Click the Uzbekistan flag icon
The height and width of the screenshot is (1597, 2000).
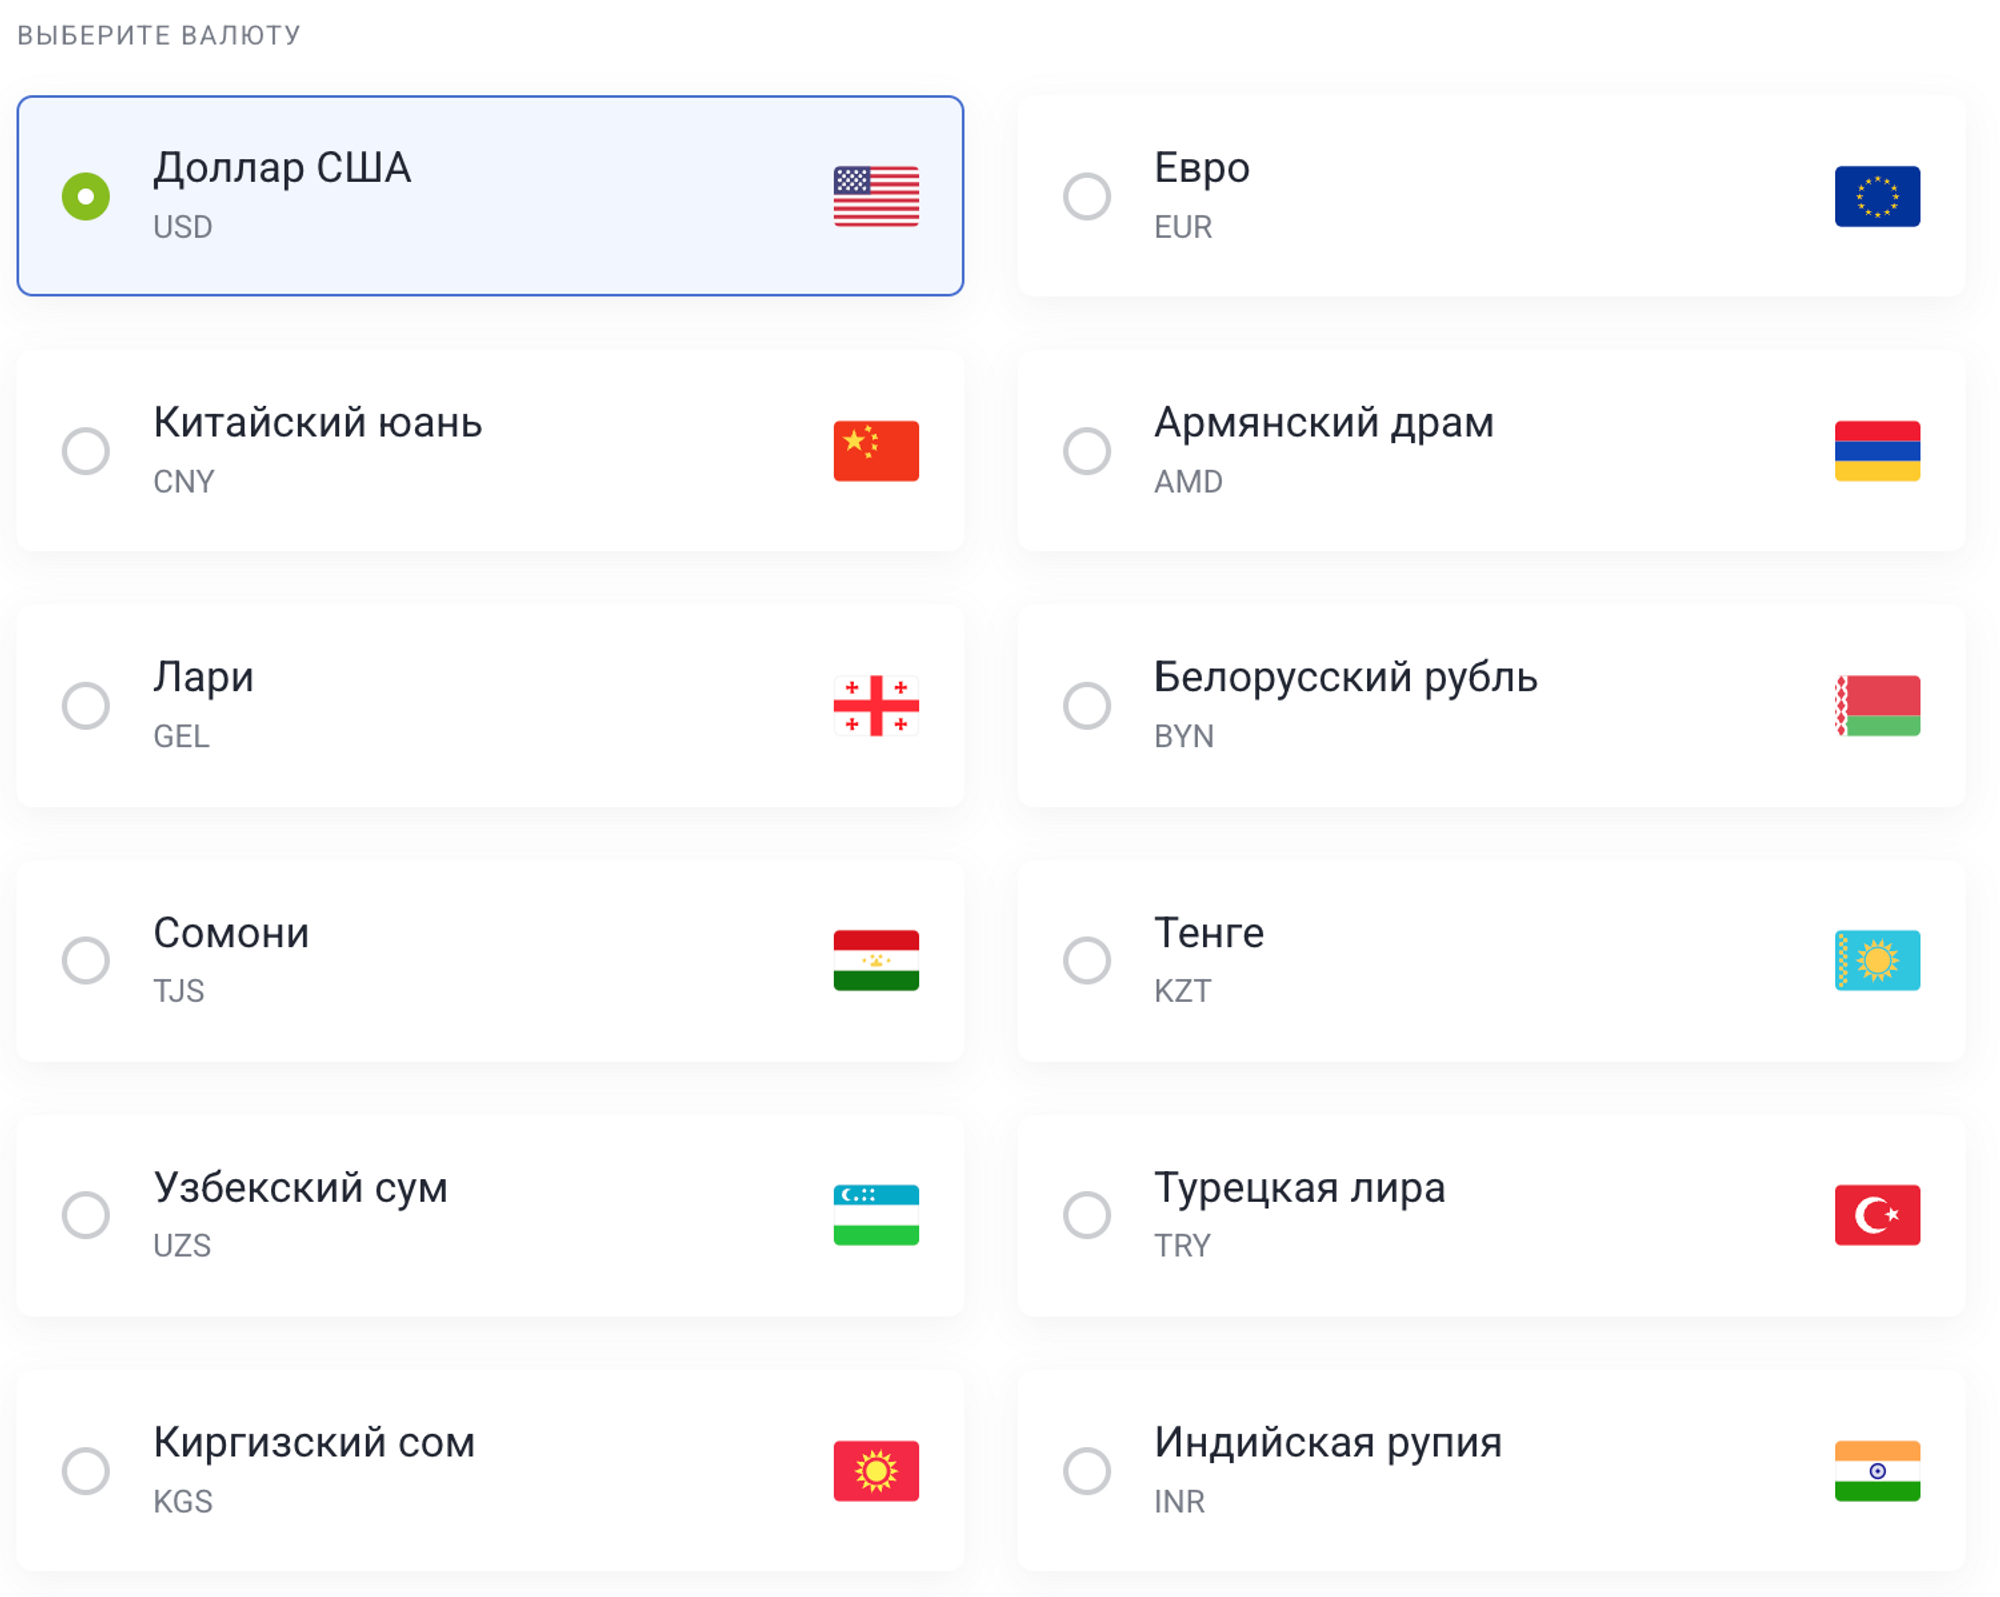tap(876, 1215)
